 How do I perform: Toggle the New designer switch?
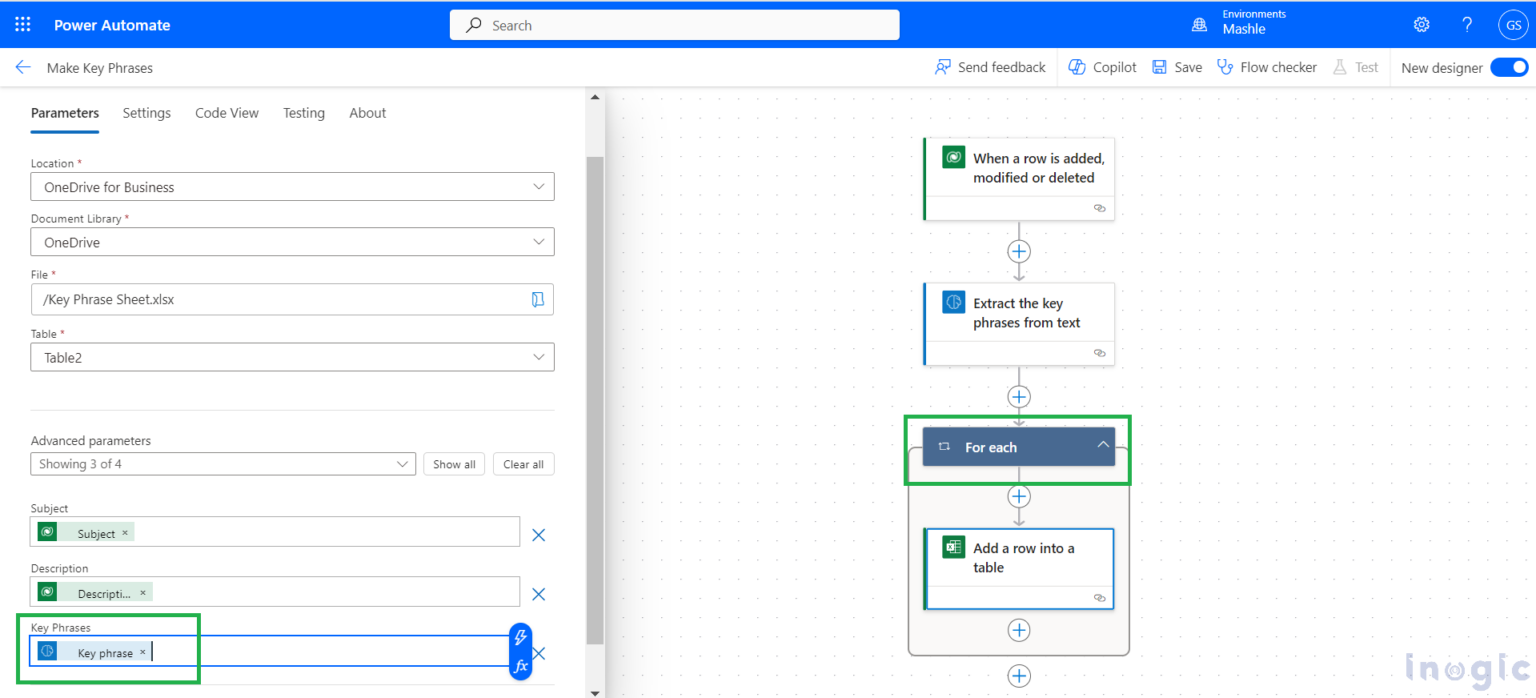click(x=1508, y=67)
